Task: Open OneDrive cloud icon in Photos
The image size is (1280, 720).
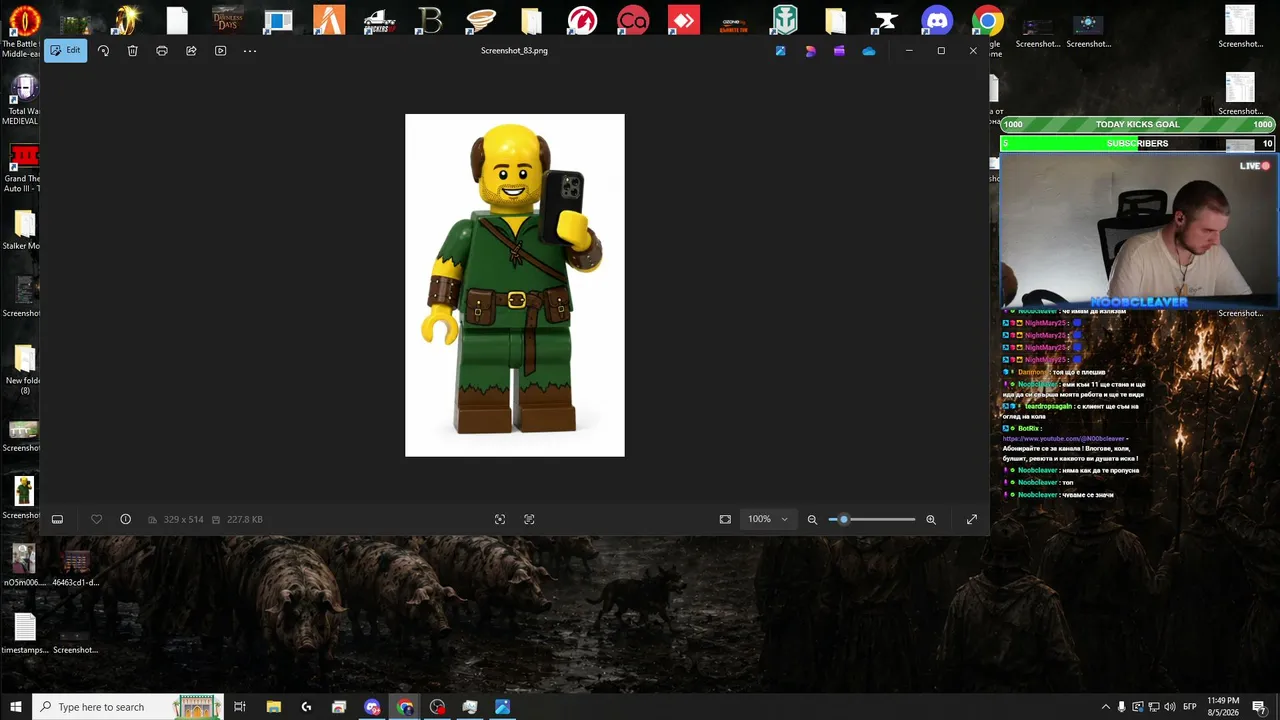Action: 869,51
